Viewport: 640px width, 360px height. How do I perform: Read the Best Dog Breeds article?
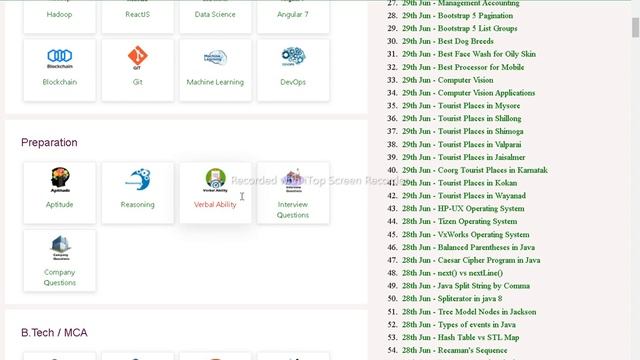tap(448, 41)
